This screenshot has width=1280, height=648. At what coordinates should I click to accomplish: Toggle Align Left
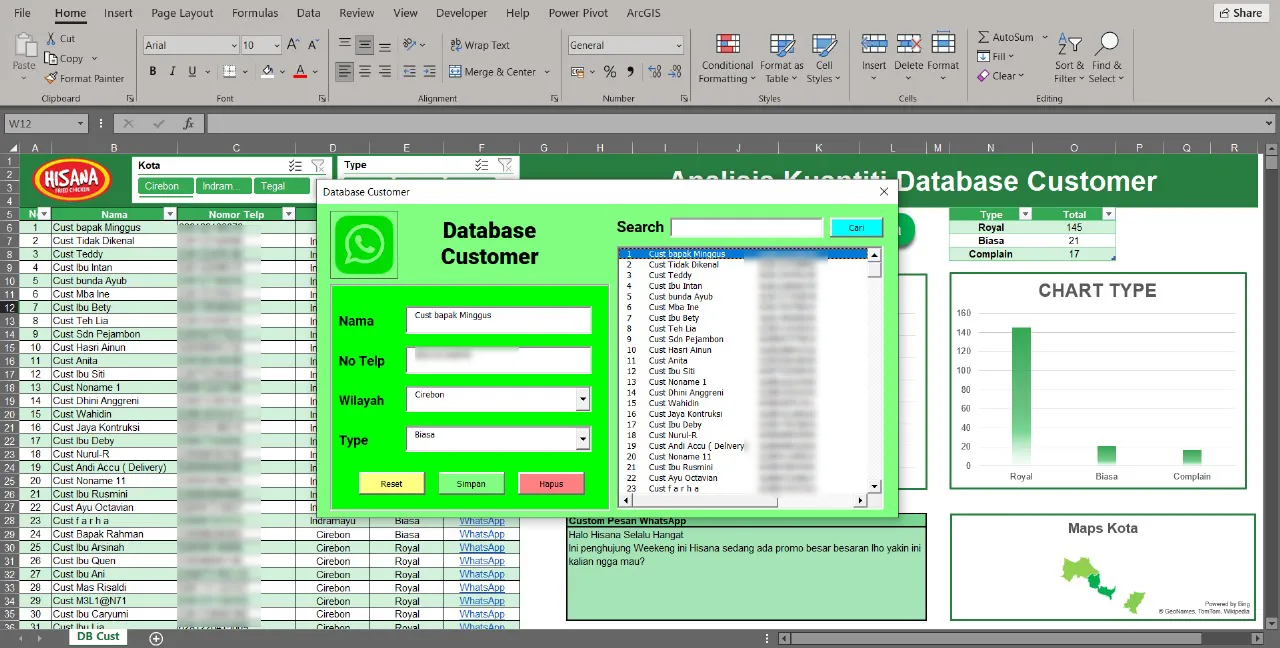345,72
